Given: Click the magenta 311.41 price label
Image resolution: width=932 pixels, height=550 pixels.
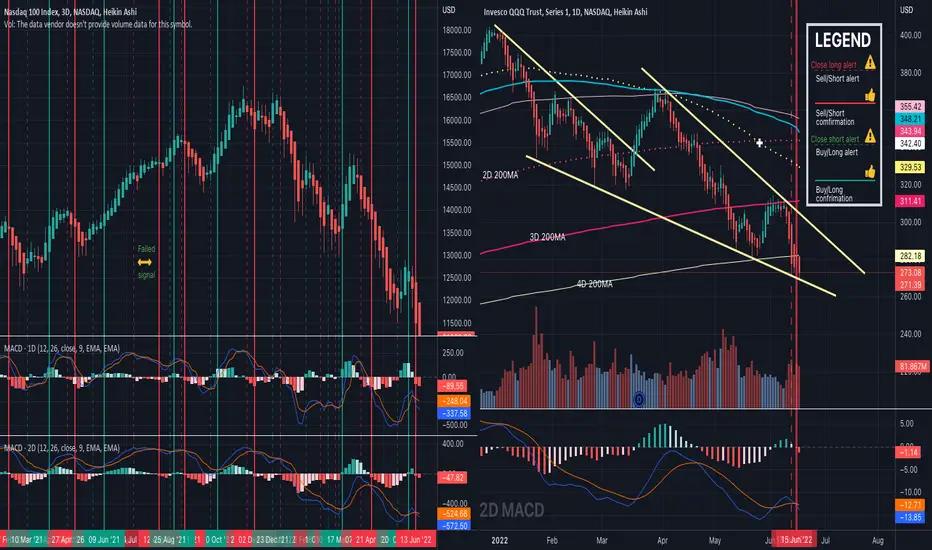Looking at the screenshot, I should point(910,201).
